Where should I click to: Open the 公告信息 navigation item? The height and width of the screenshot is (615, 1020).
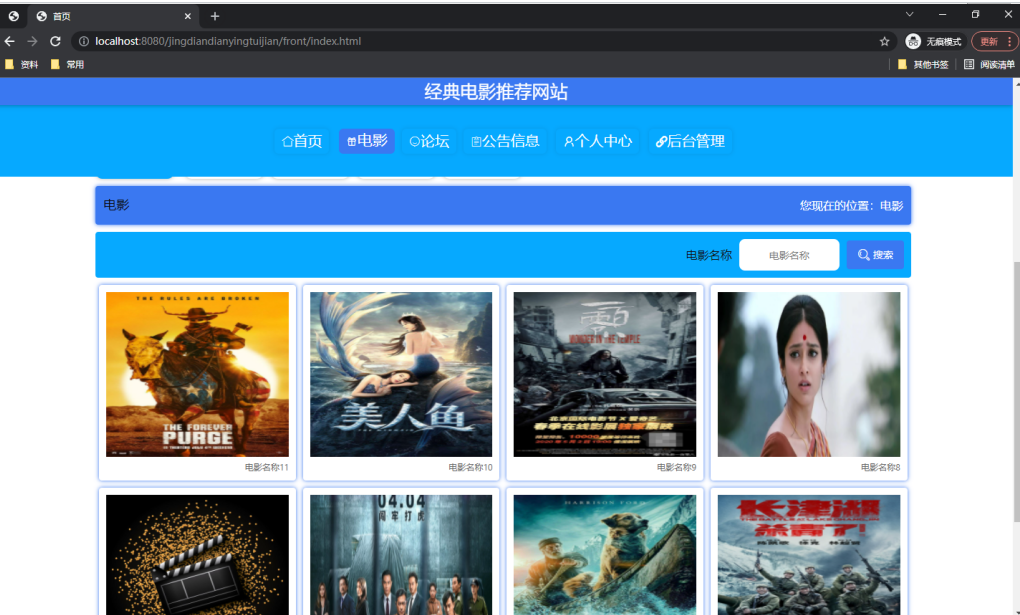(505, 141)
